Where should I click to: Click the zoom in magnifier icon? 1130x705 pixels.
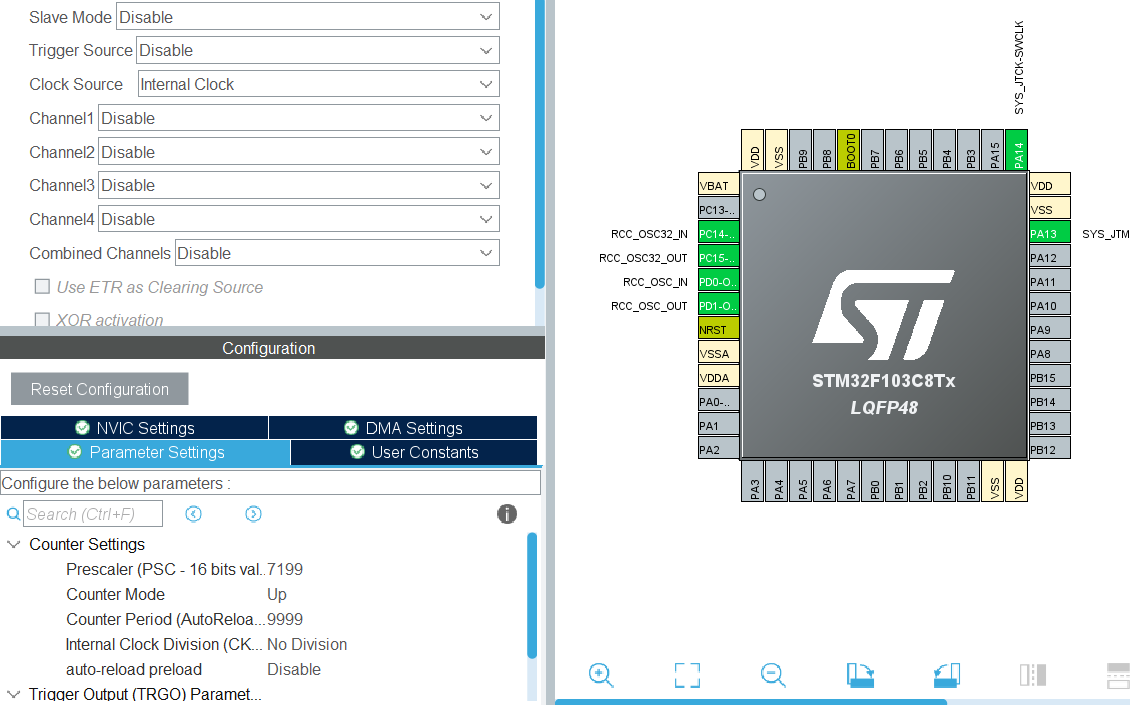[600, 675]
